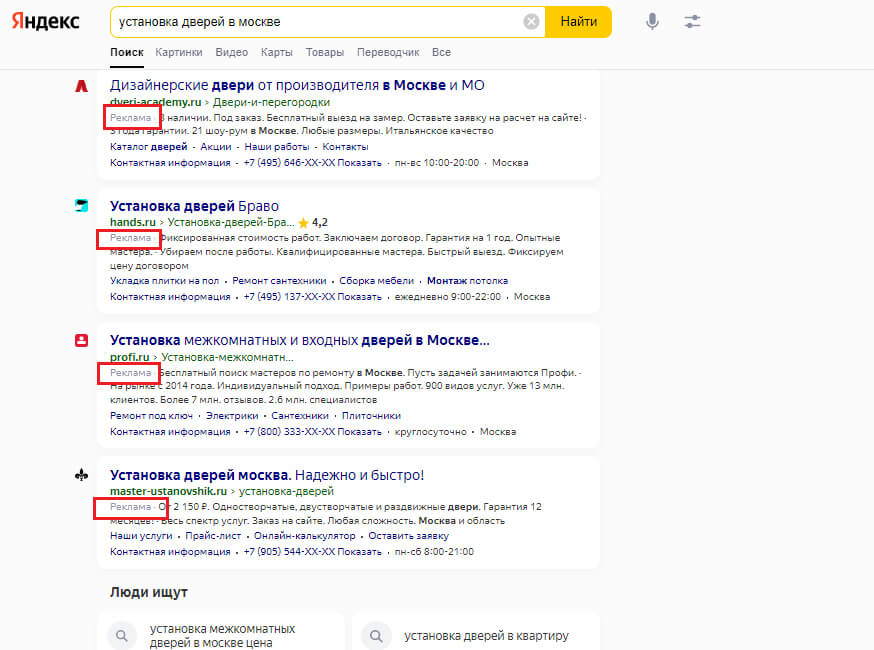The image size is (874, 650).
Task: Click the profi.ru domain link
Action: tap(129, 357)
